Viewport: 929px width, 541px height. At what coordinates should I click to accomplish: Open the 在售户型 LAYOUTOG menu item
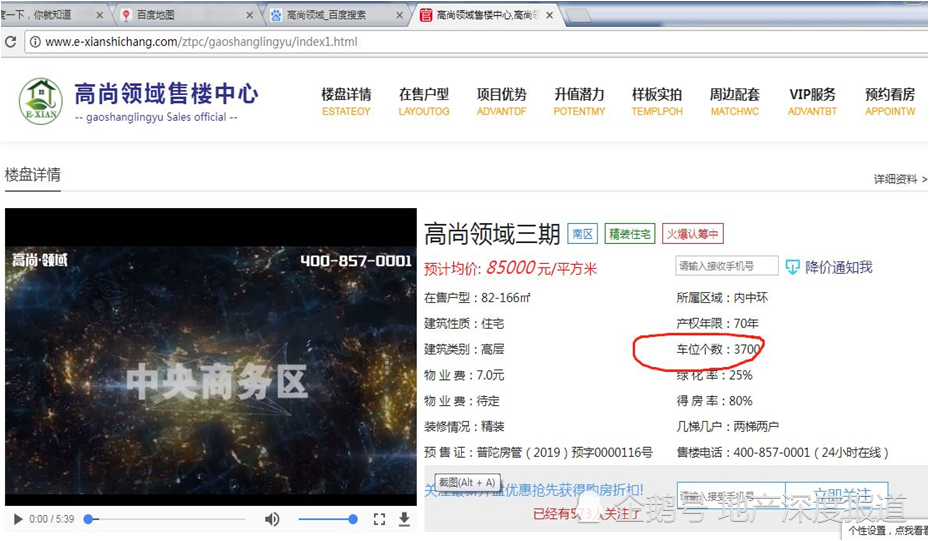424,102
